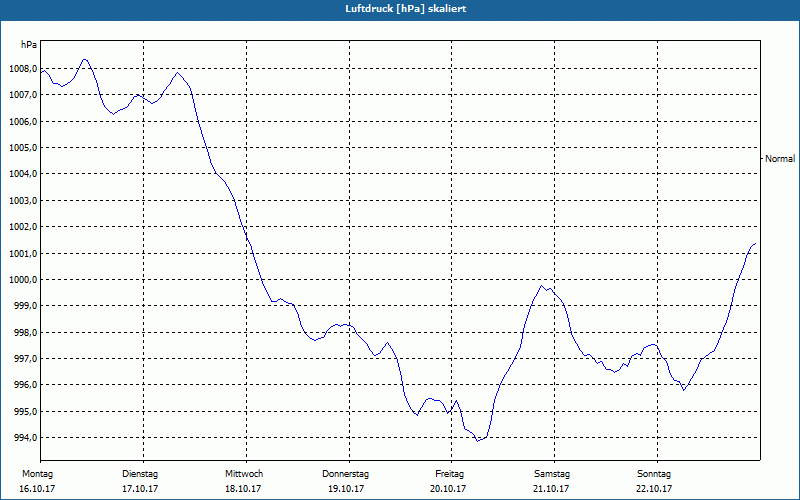Click the 'Normal' marker on the right axis

click(780, 159)
